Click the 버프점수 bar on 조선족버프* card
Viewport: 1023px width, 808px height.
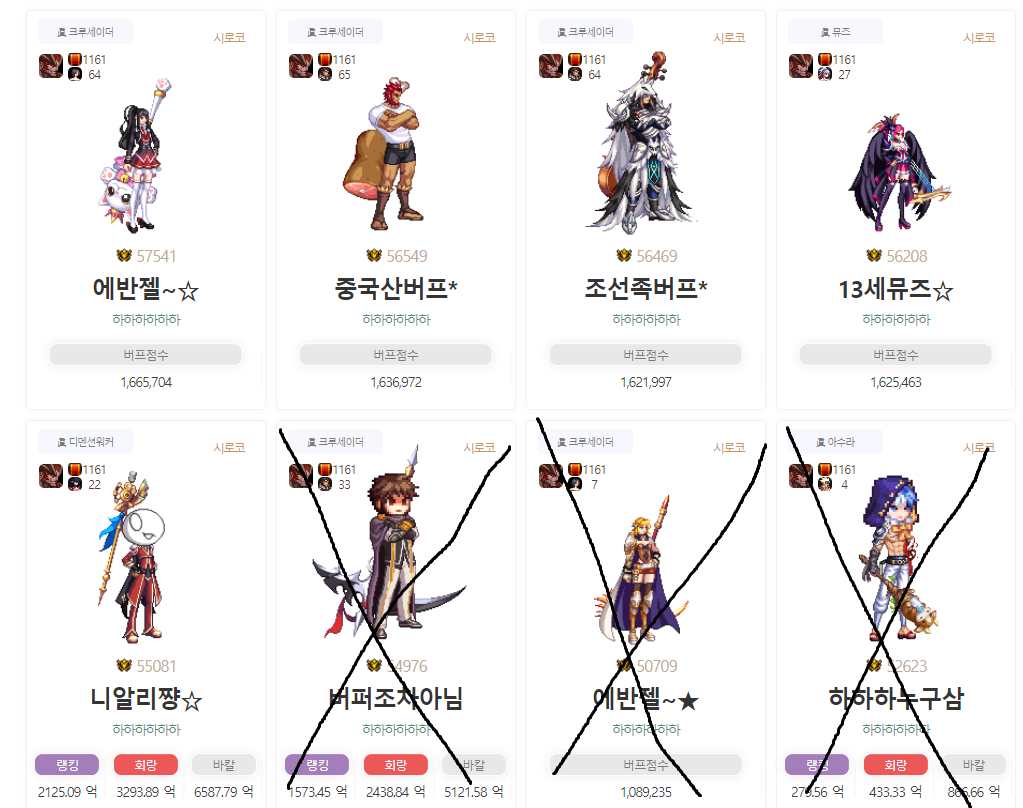coord(646,355)
